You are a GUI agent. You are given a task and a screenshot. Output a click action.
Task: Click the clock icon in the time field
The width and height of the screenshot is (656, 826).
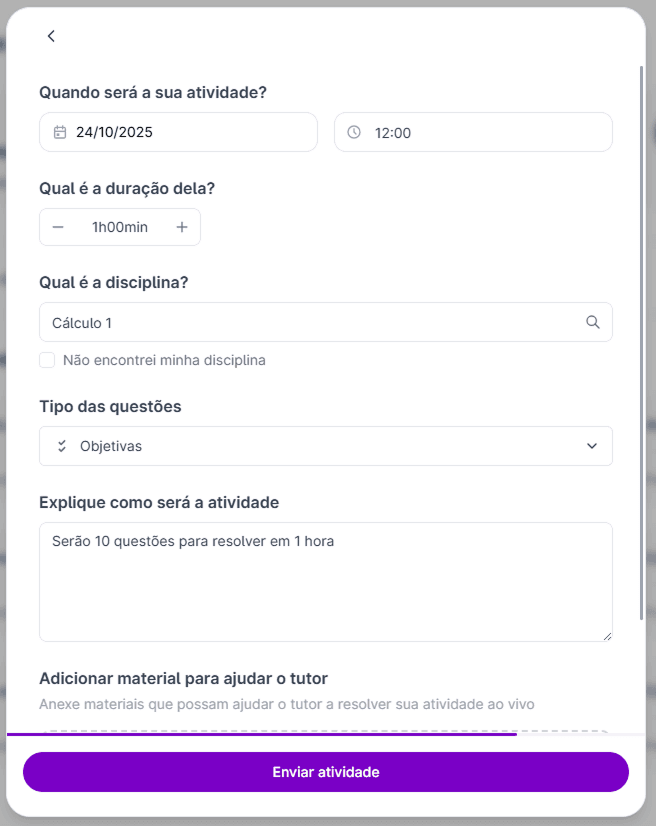(x=356, y=131)
